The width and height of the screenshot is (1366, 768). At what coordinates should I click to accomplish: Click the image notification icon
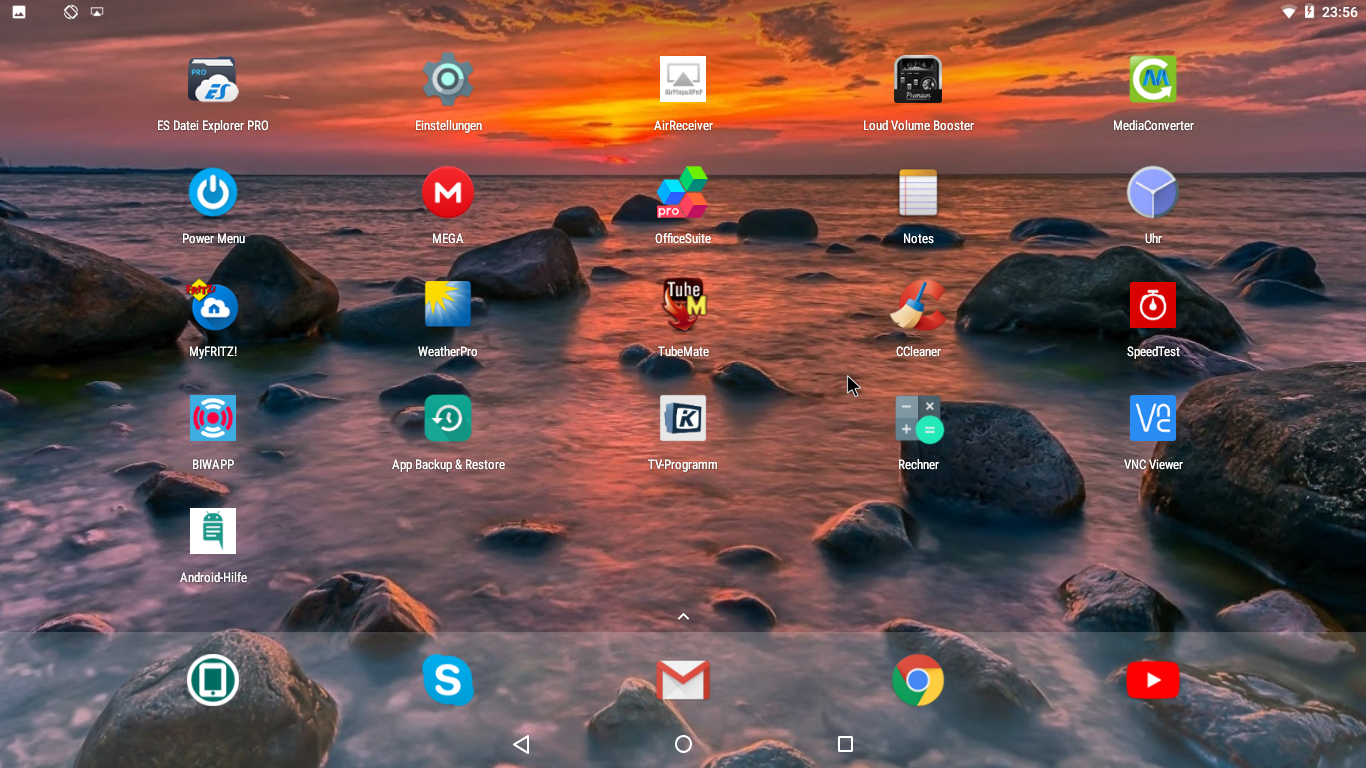click(x=19, y=12)
